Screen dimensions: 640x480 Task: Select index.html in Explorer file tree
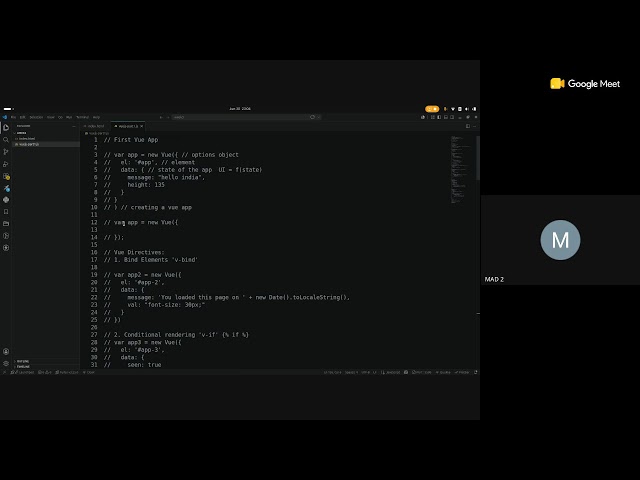pyautogui.click(x=46, y=139)
